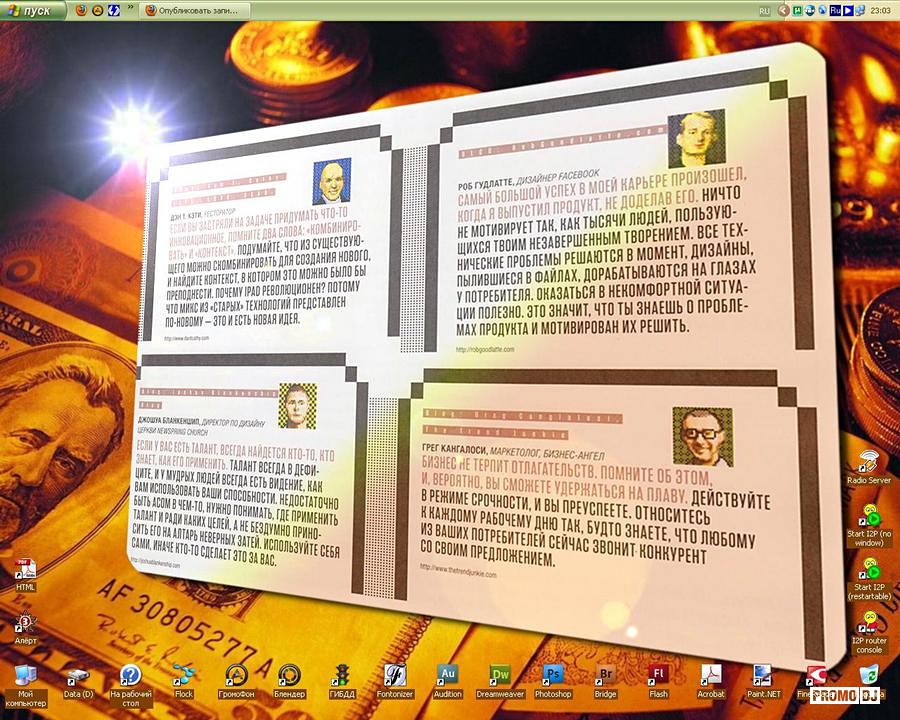Switch to the 'Опубликовать запи...' taskbar window
900x720 pixels.
196,10
